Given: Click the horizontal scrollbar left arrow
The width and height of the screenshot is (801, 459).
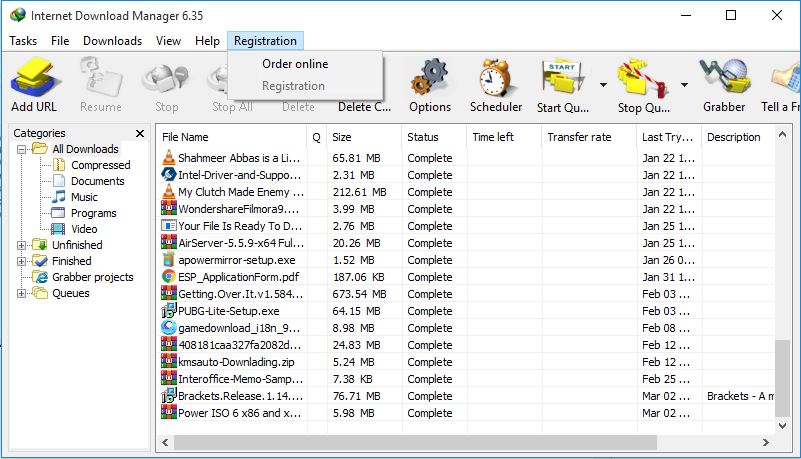Looking at the screenshot, I should (x=165, y=442).
